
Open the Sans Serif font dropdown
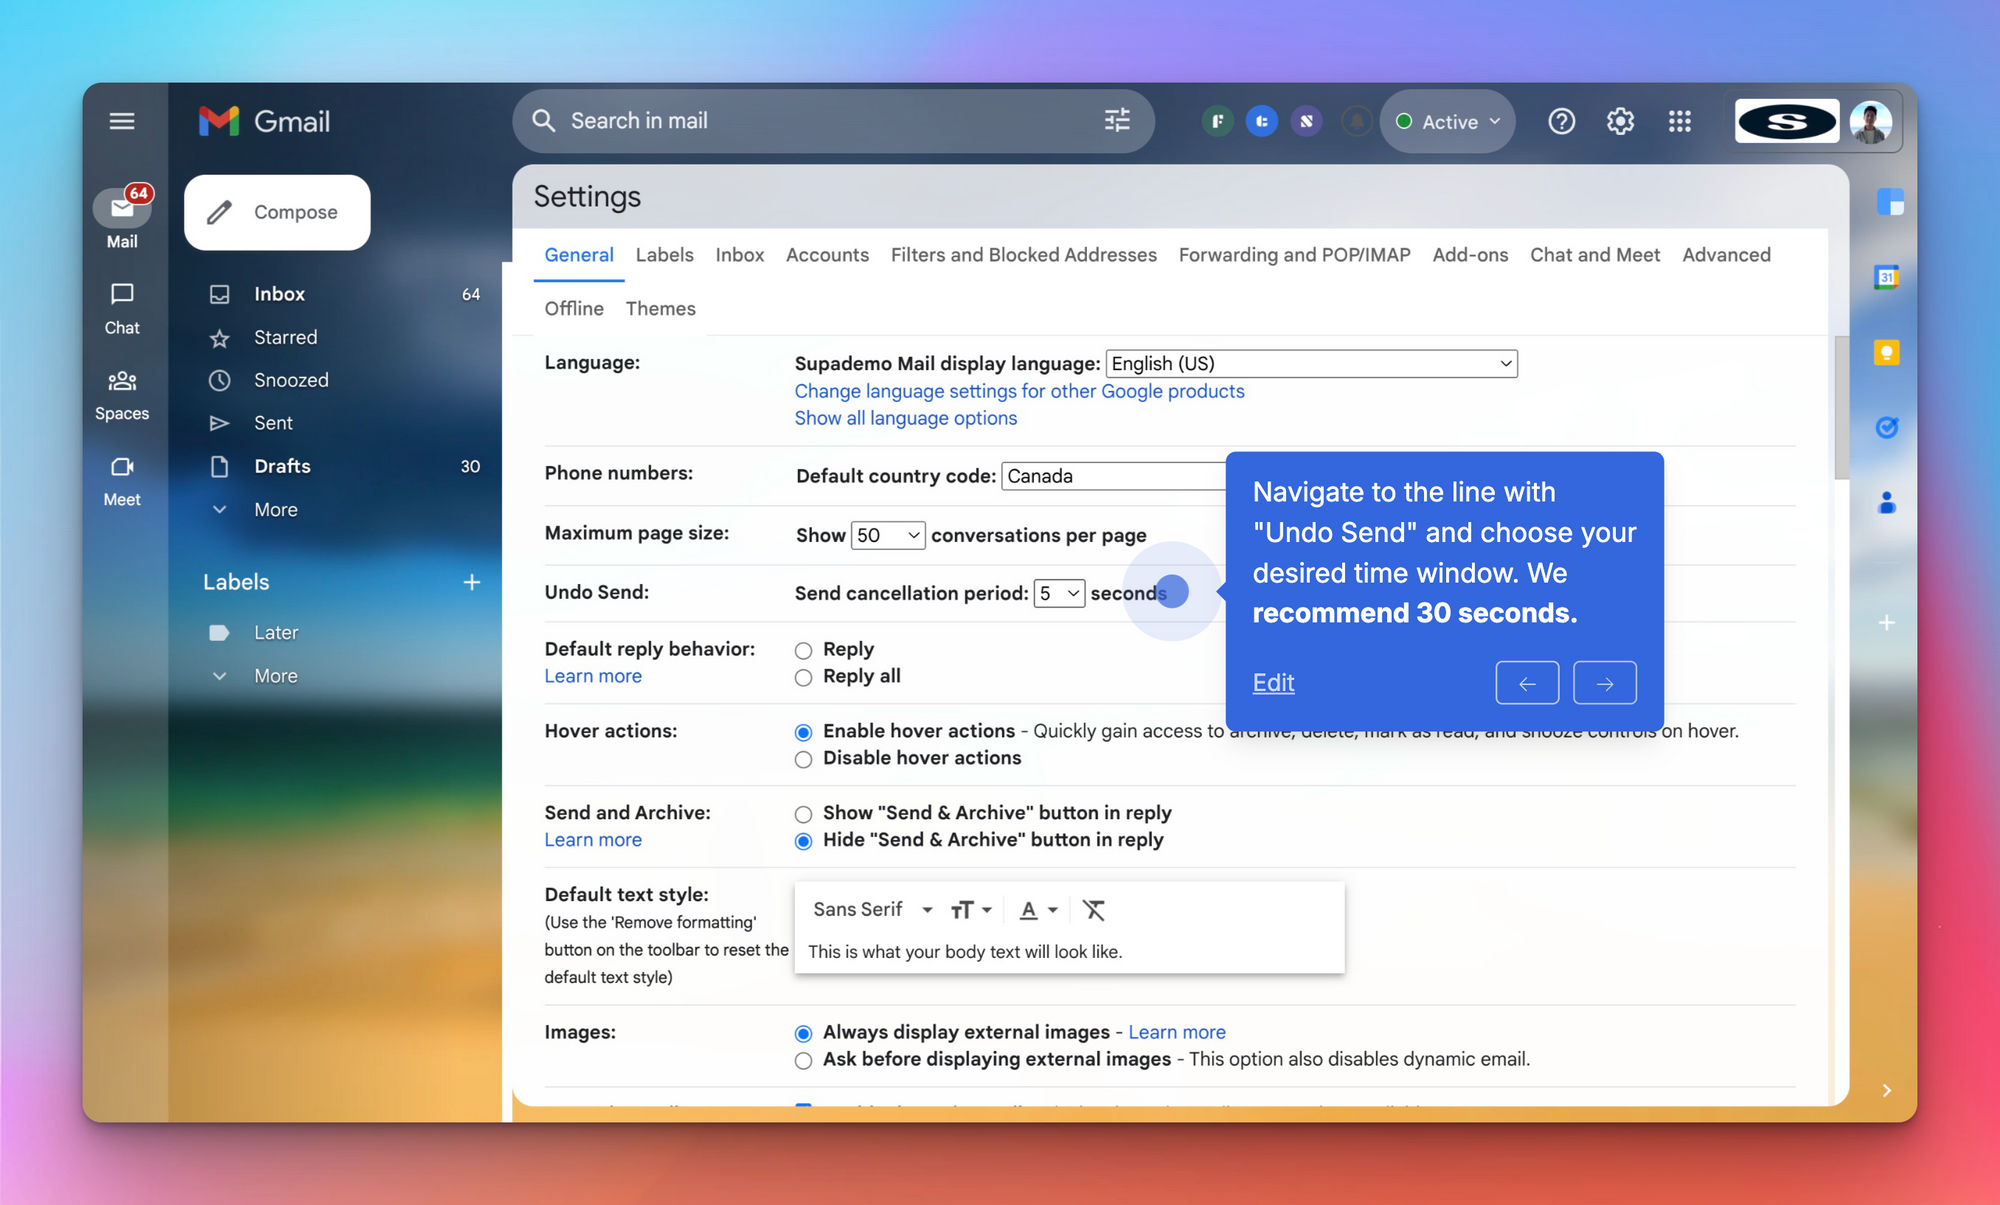click(x=871, y=909)
